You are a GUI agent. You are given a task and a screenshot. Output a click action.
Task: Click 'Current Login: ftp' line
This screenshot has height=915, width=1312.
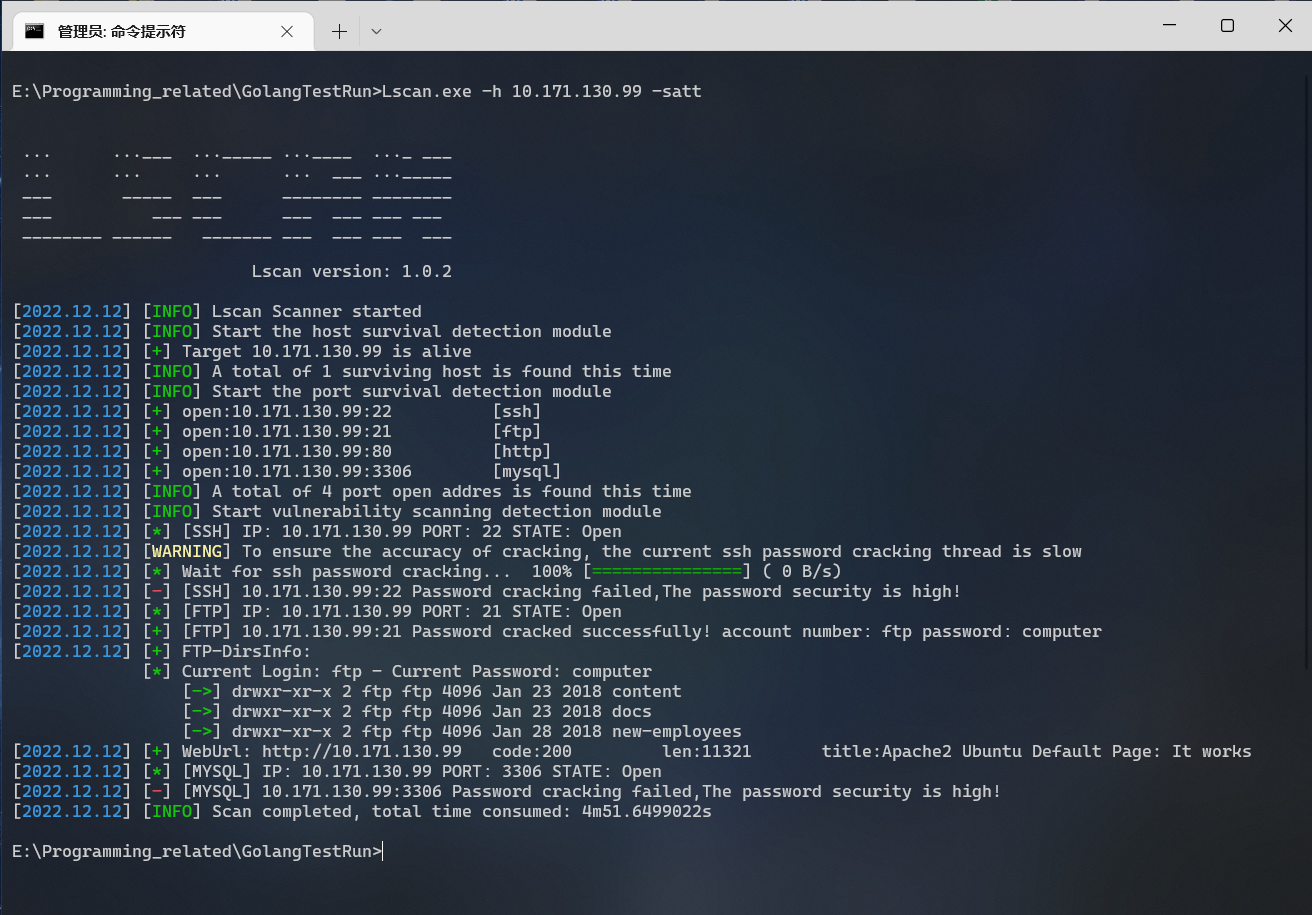pos(397,671)
